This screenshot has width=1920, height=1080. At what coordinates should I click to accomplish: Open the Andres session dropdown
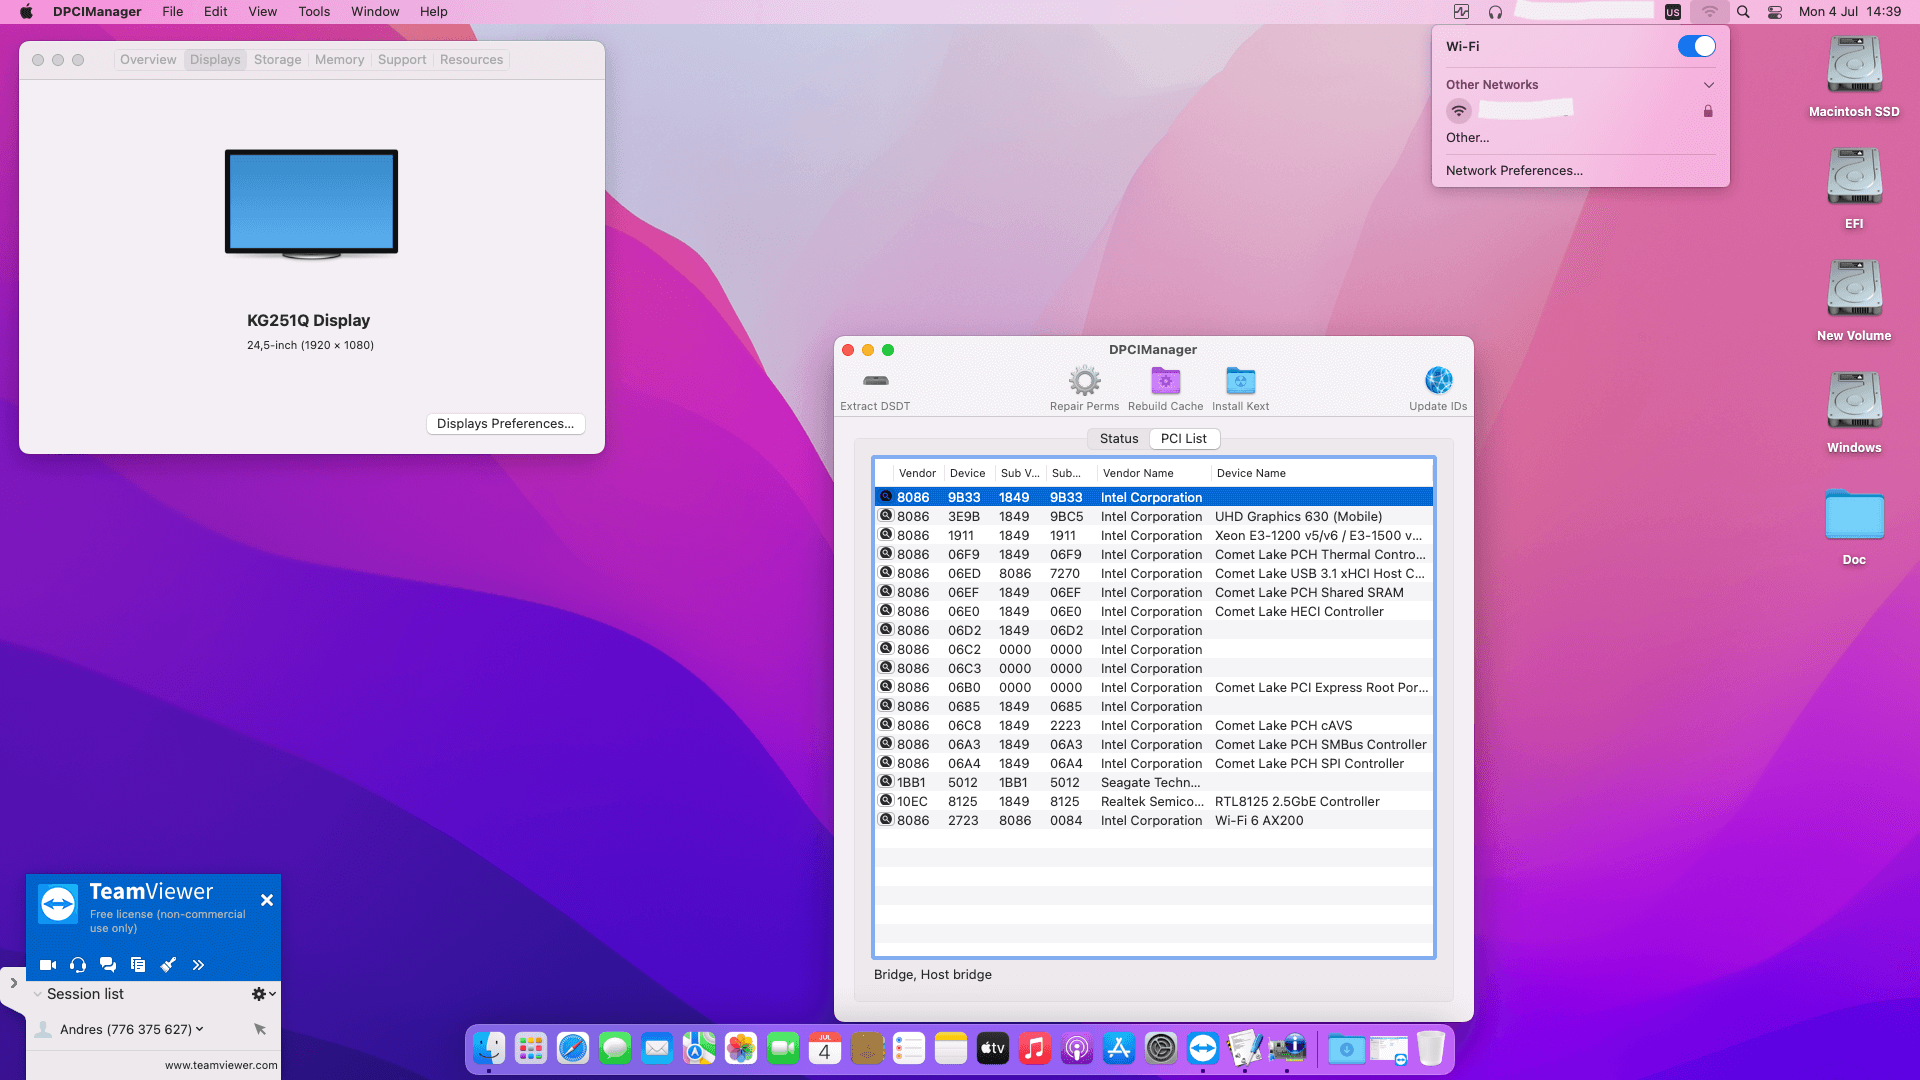[200, 1029]
